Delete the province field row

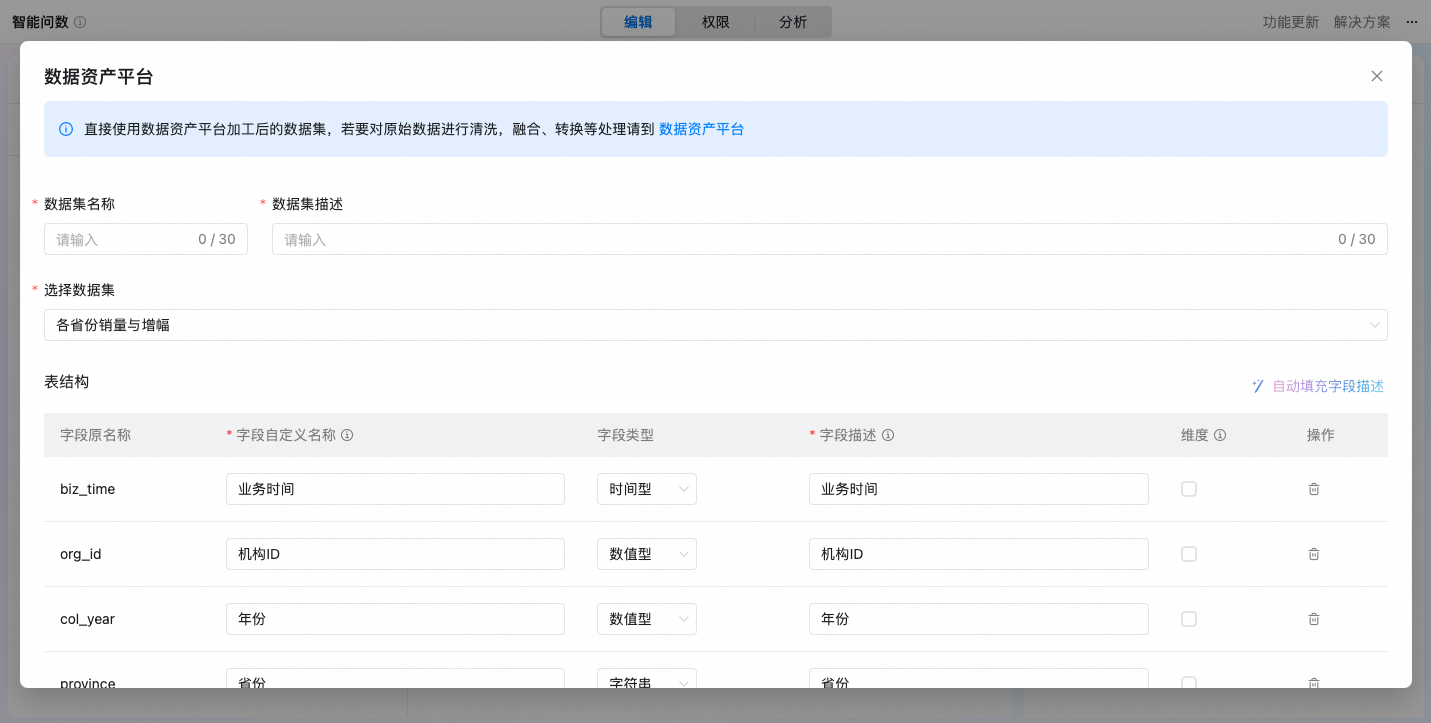[x=1314, y=683]
